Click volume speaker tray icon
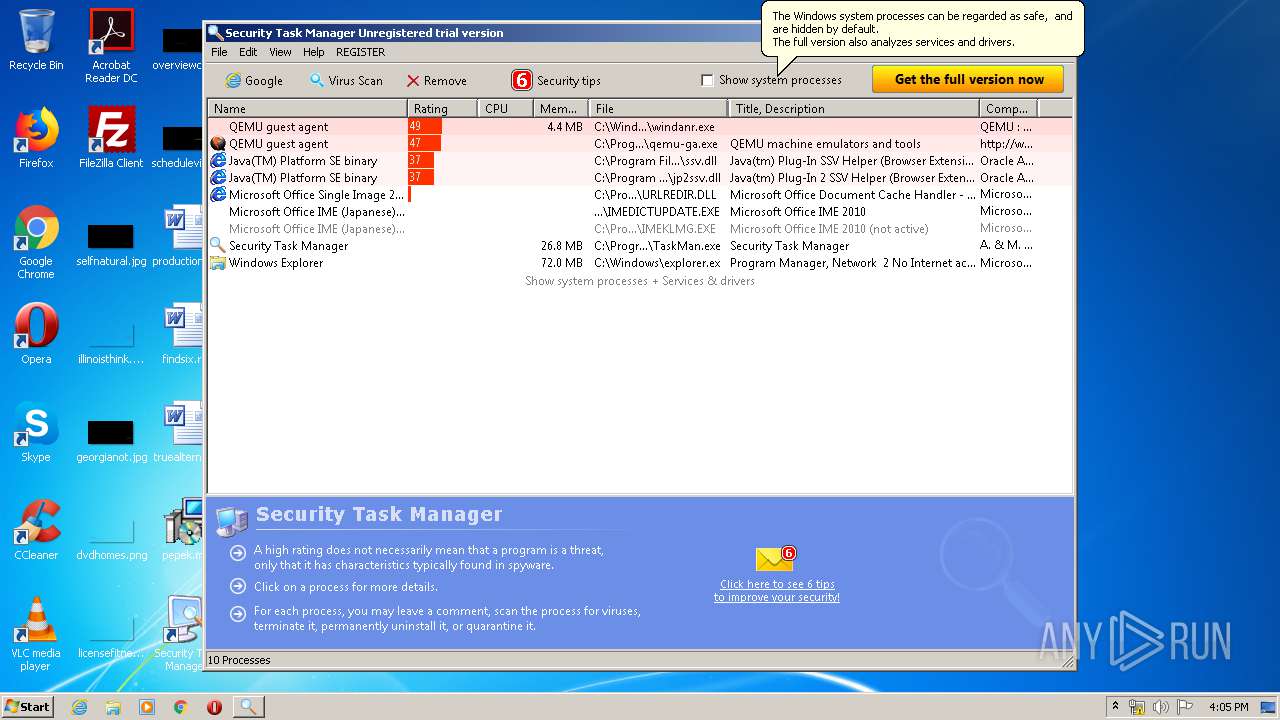Viewport: 1280px width, 720px height. point(1160,707)
